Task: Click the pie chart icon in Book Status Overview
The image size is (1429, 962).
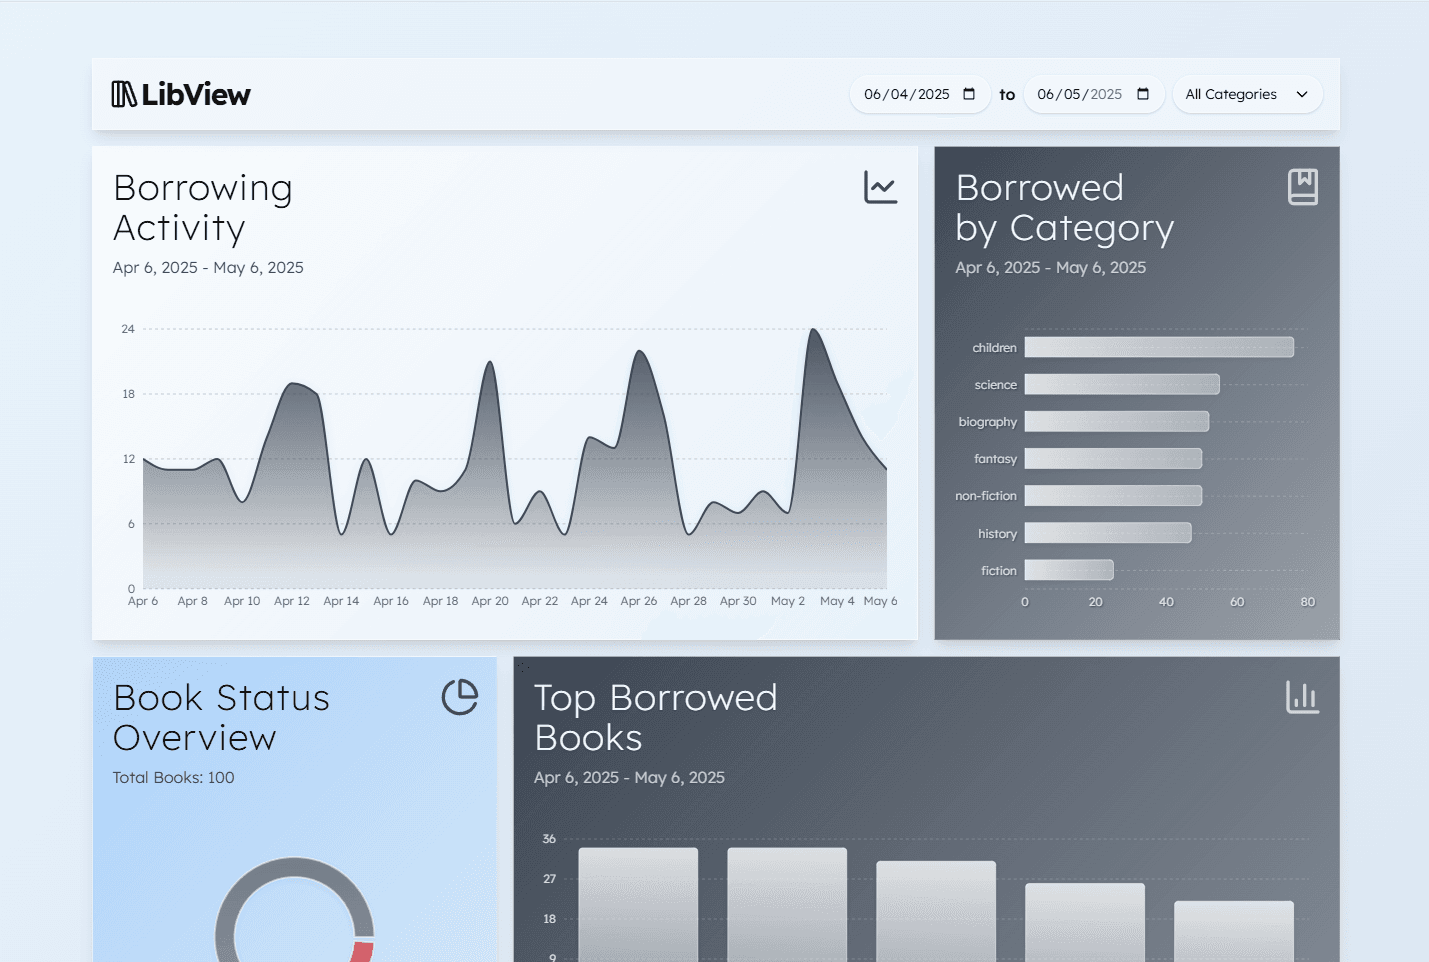Action: pyautogui.click(x=460, y=697)
